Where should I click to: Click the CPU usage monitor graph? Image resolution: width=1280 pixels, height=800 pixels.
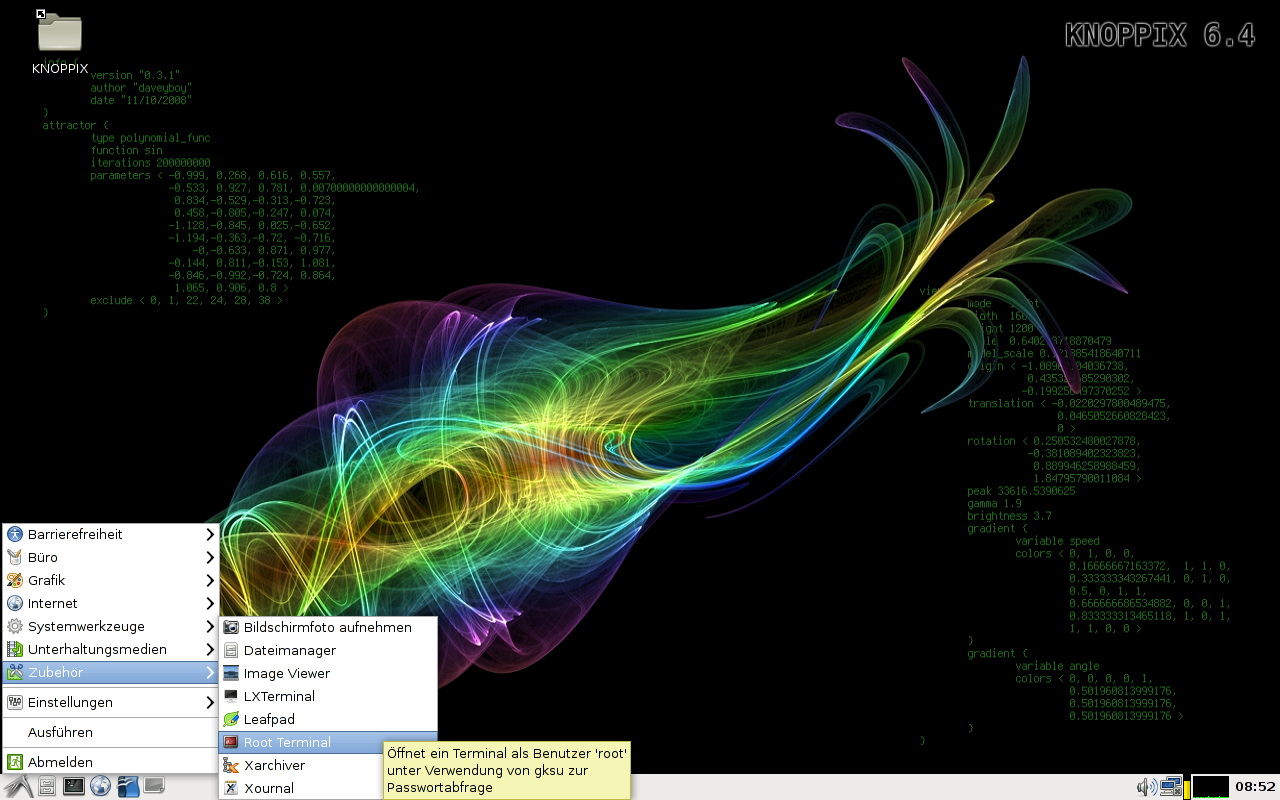pyautogui.click(x=1210, y=787)
